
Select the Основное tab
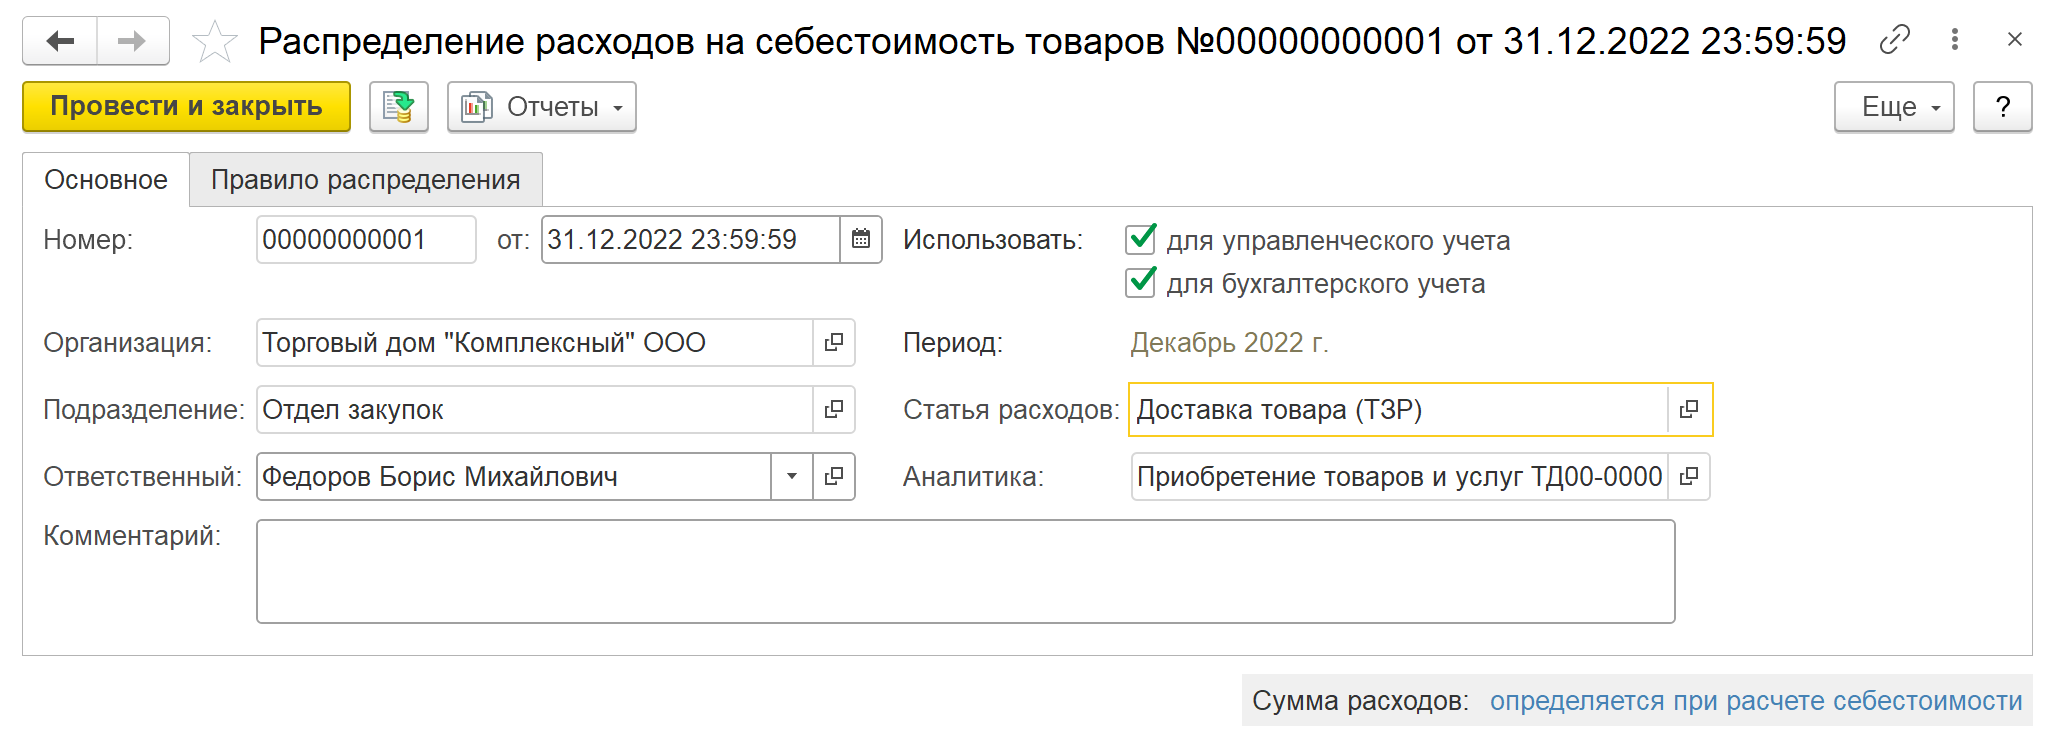(x=106, y=180)
